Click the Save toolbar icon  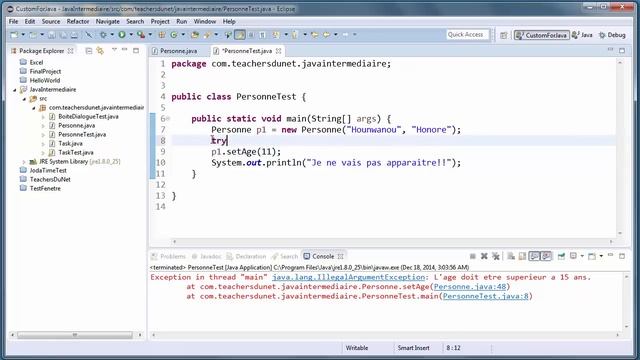[51, 35]
